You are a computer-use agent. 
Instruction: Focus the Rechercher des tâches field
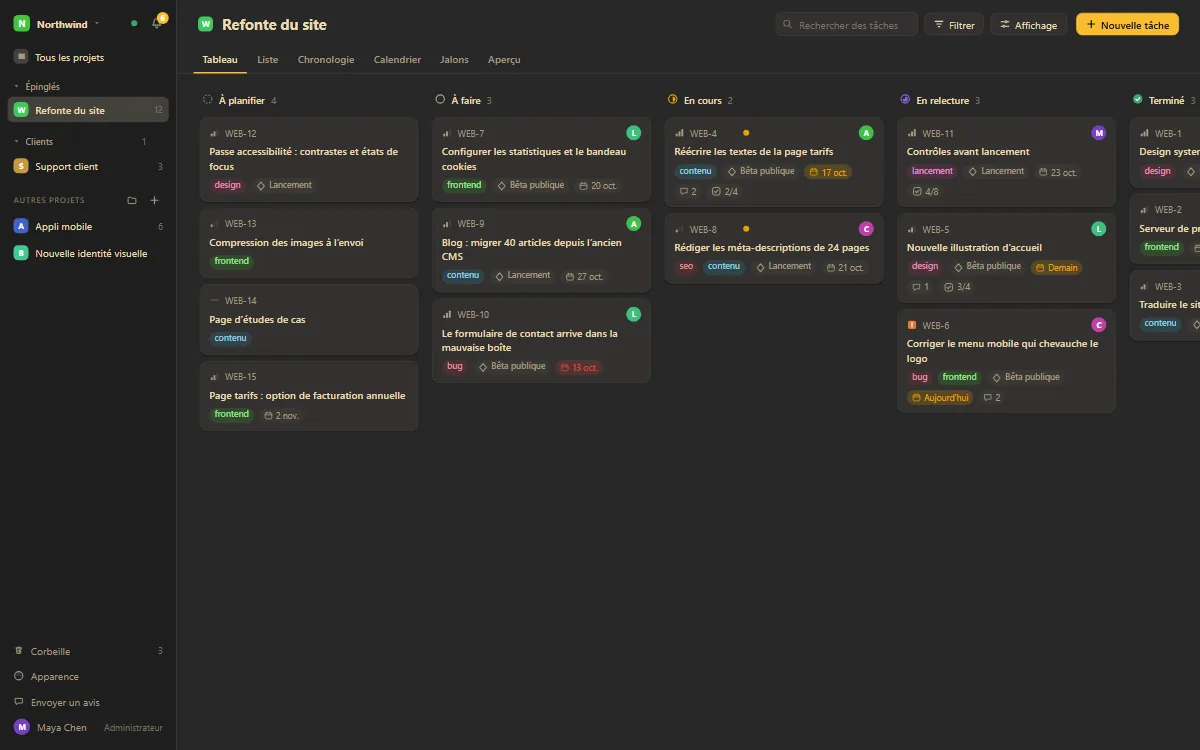click(846, 25)
